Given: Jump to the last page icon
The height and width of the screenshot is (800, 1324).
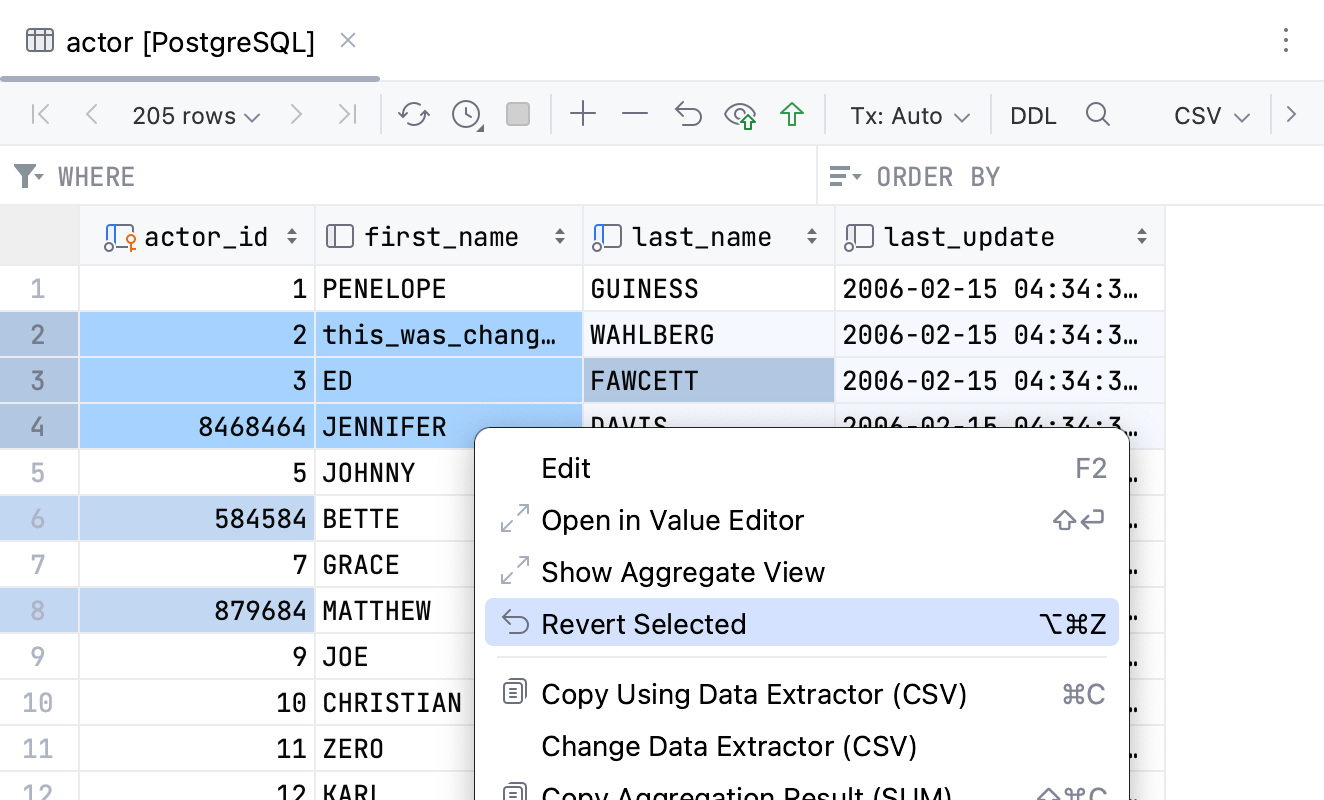Looking at the screenshot, I should [347, 115].
